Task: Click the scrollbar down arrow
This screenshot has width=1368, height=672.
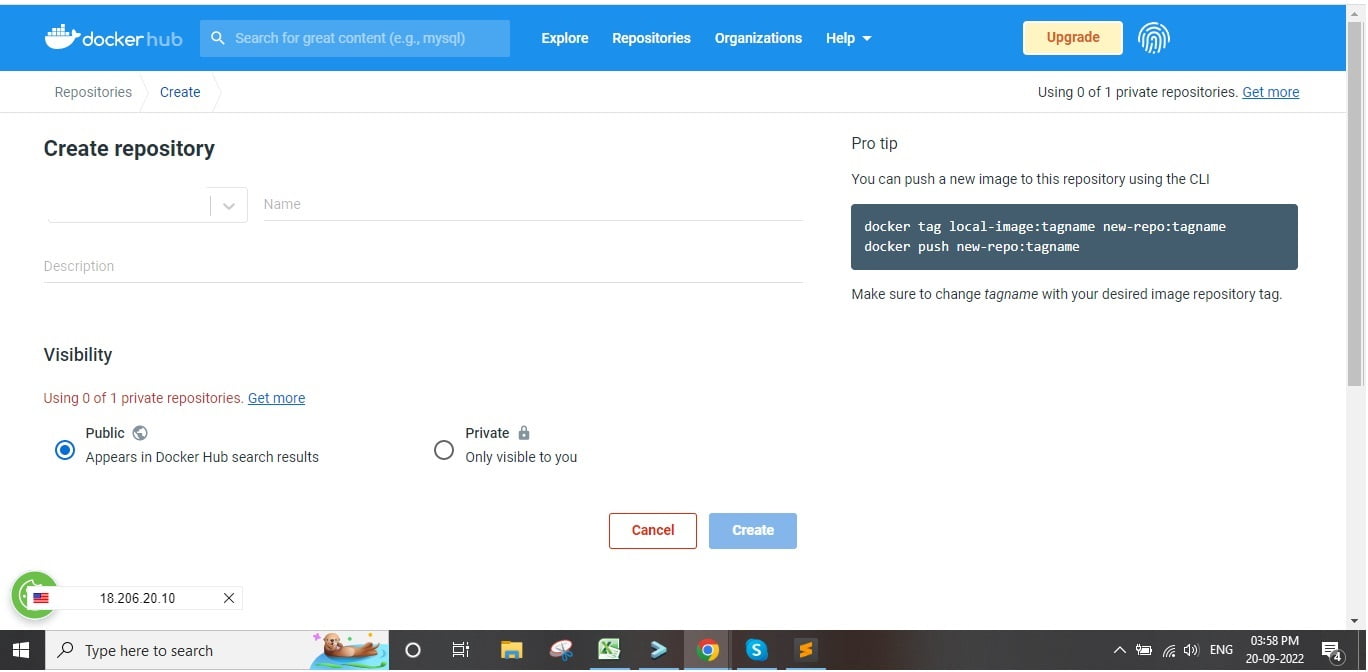Action: 1355,620
